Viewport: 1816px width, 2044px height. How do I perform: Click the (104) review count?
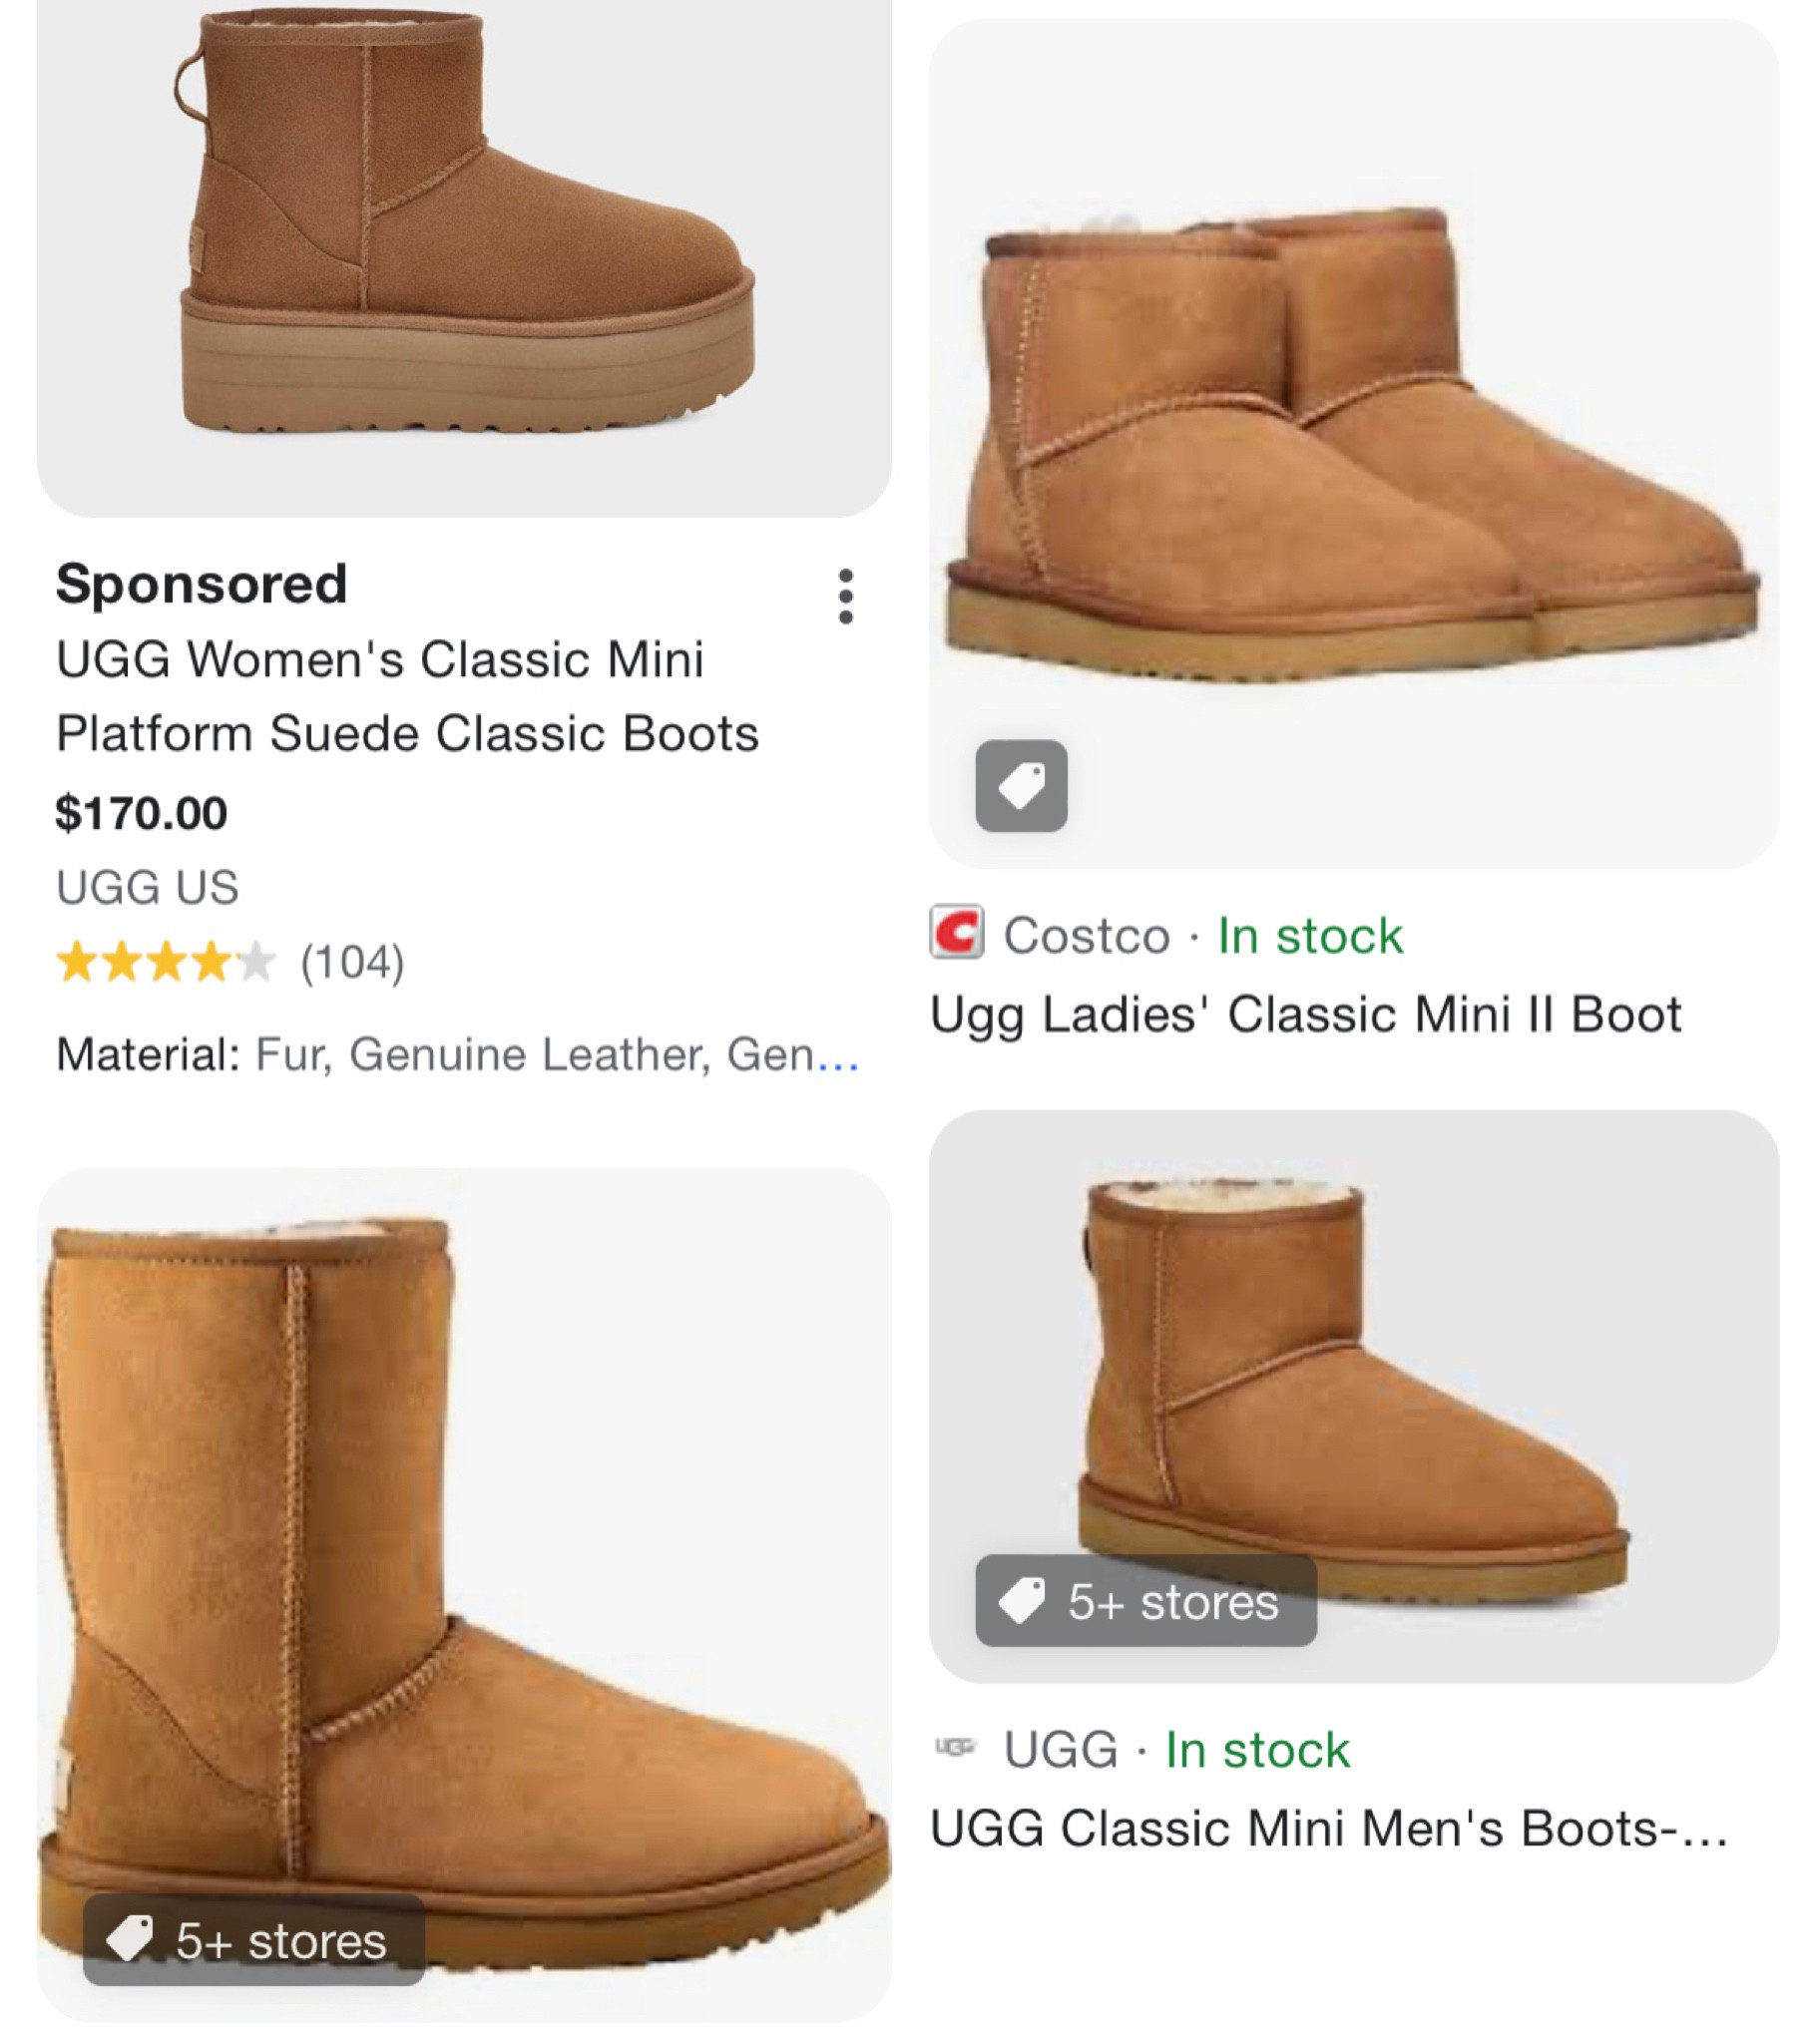pyautogui.click(x=352, y=962)
